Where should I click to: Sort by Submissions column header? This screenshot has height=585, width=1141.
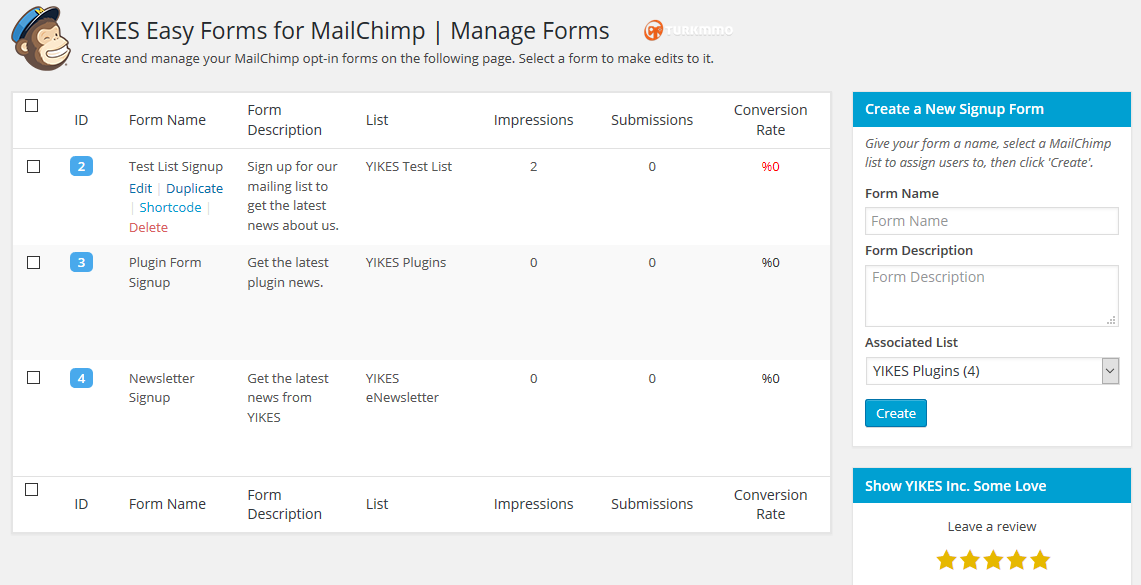pyautogui.click(x=652, y=120)
